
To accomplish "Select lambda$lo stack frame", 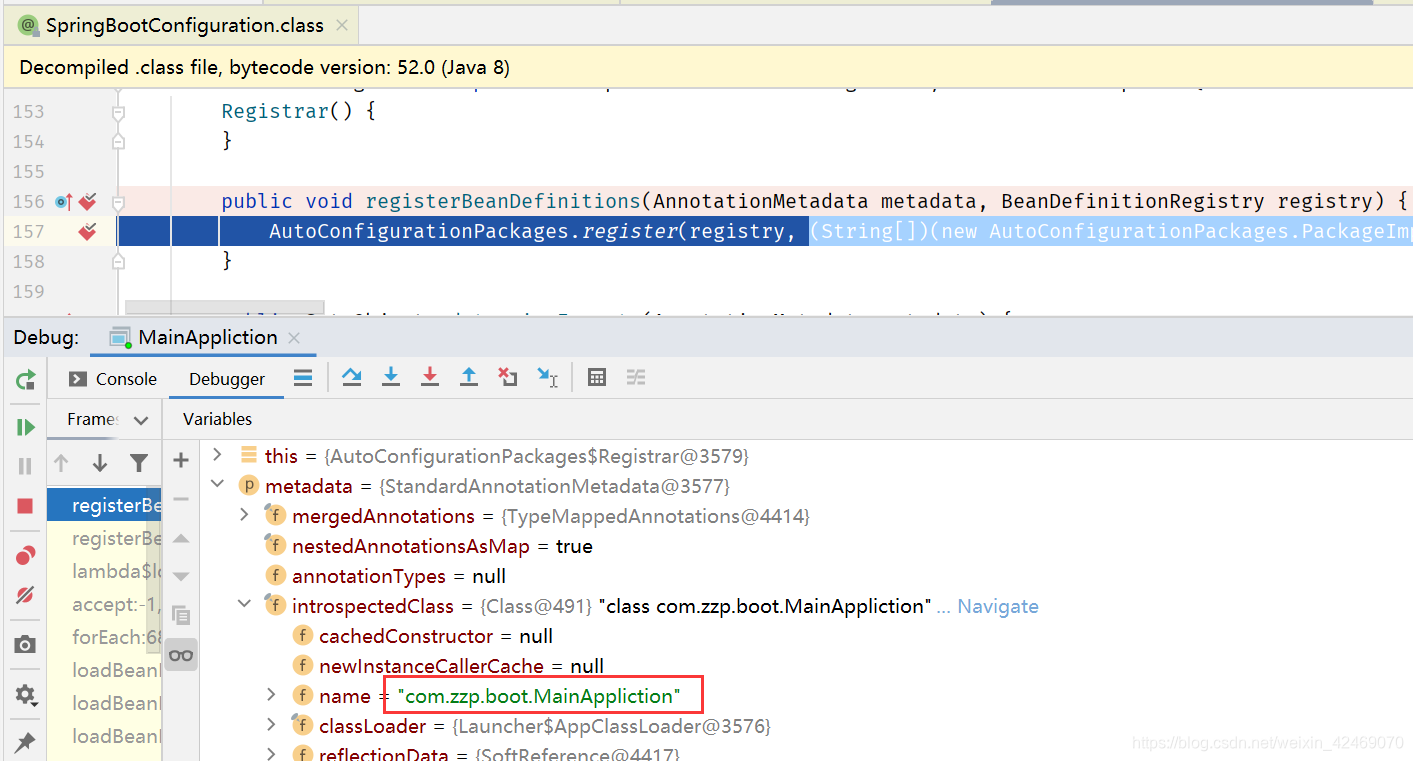I will [104, 571].
